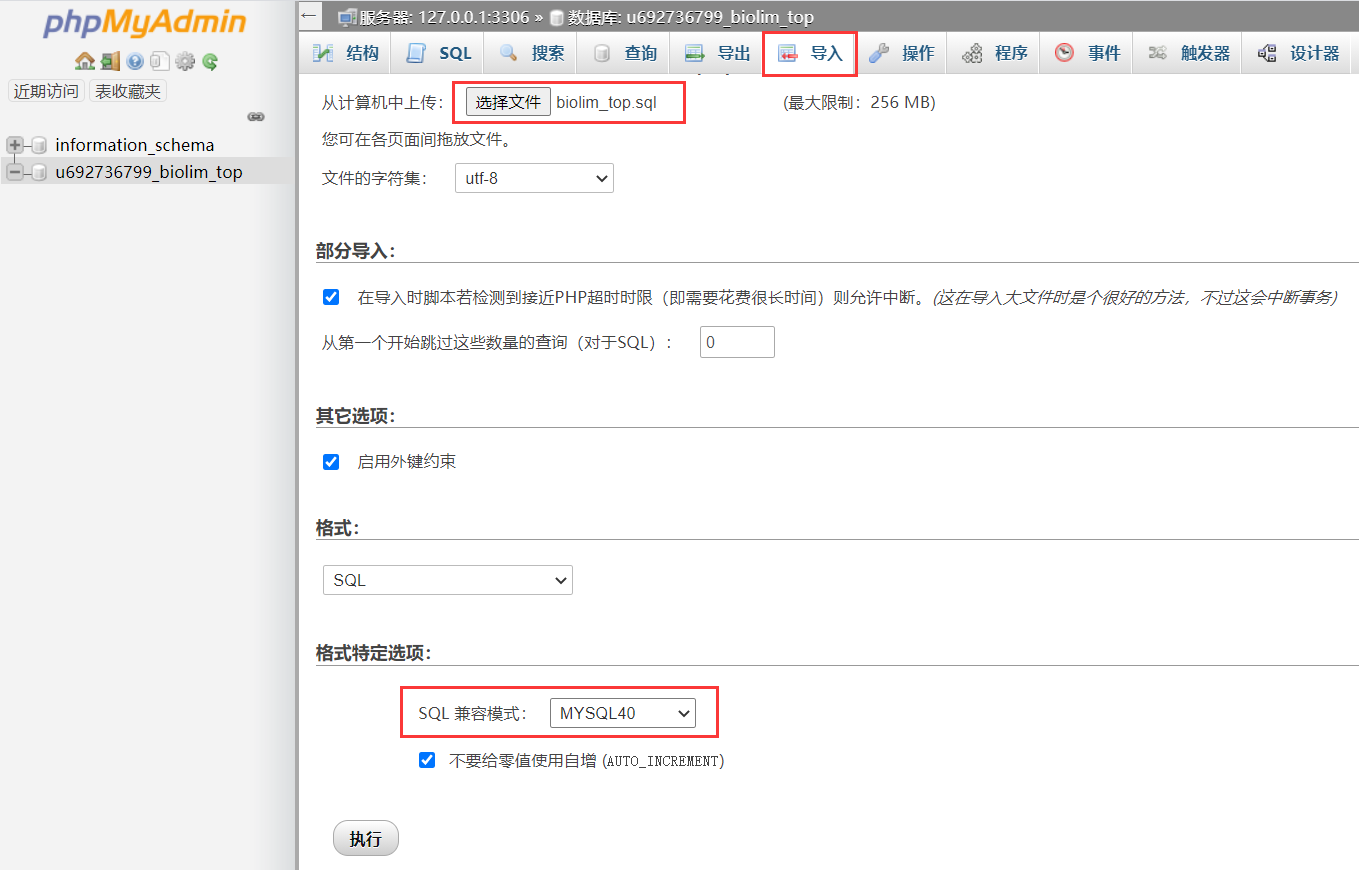The image size is (1359, 870).
Task: Open the 表收藏夹 favorites button
Action: coord(128,91)
